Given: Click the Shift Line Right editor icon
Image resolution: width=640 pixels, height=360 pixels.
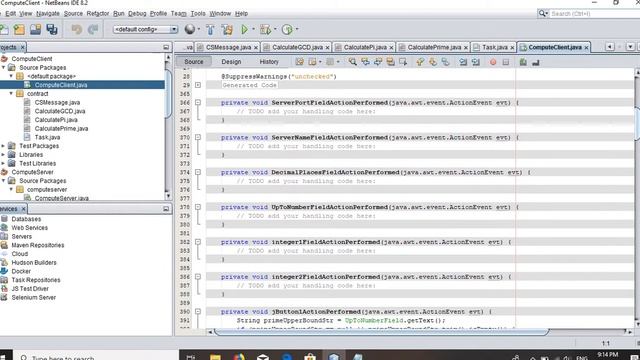Looking at the screenshot, I should click(x=476, y=62).
